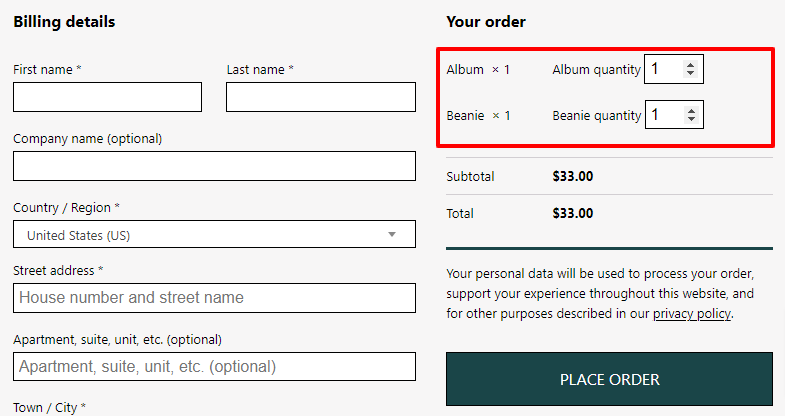Viewport: 785px width, 416px height.
Task: Click the Album product name
Action: pyautogui.click(x=465, y=70)
